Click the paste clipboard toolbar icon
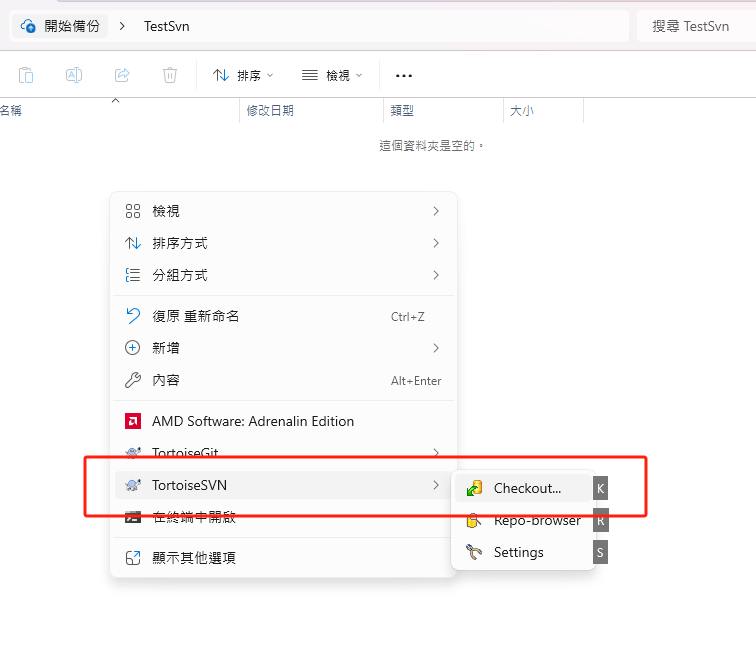The height and width of the screenshot is (648, 756). click(26, 75)
